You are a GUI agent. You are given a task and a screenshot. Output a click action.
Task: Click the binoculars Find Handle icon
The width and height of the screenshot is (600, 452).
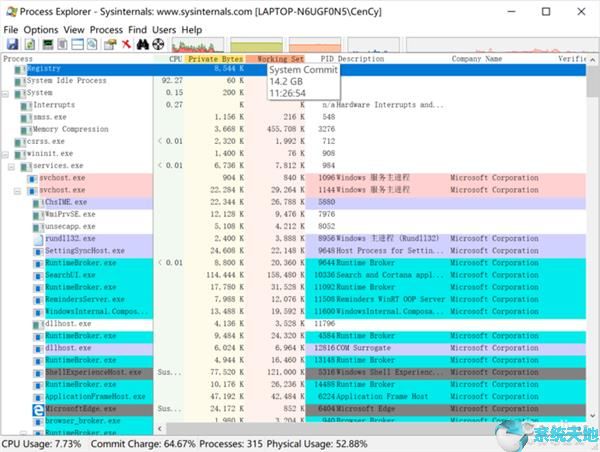tap(142, 44)
